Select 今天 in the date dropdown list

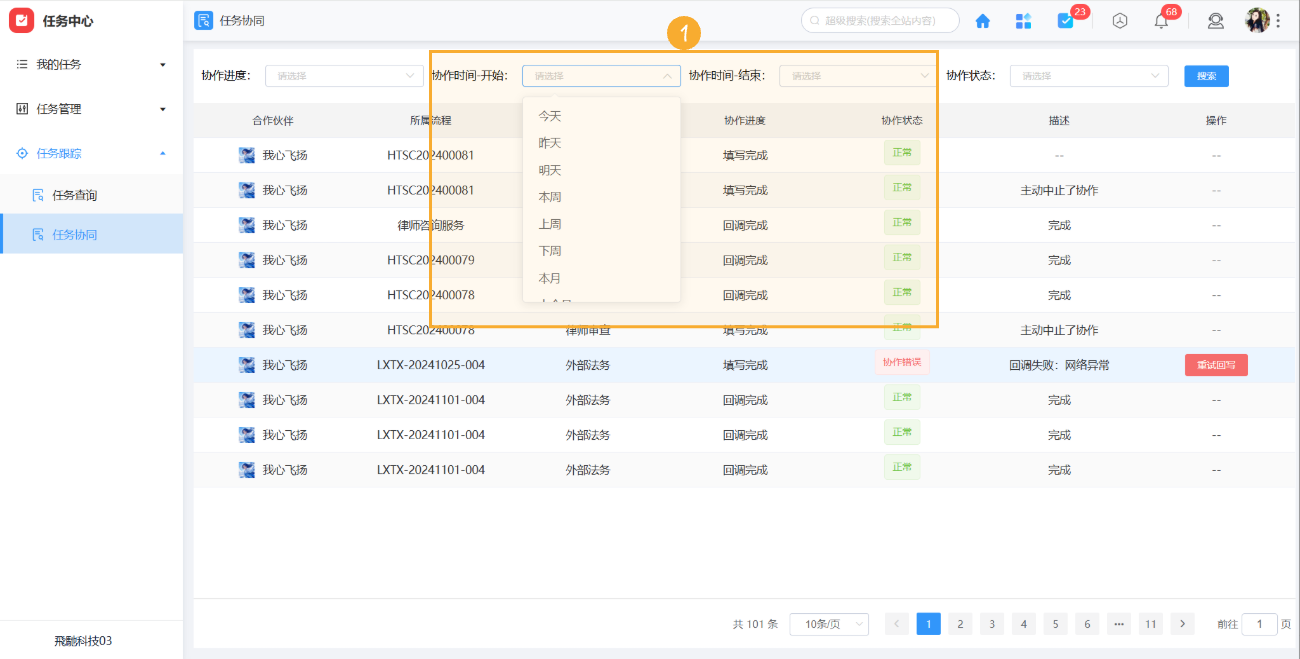(552, 116)
